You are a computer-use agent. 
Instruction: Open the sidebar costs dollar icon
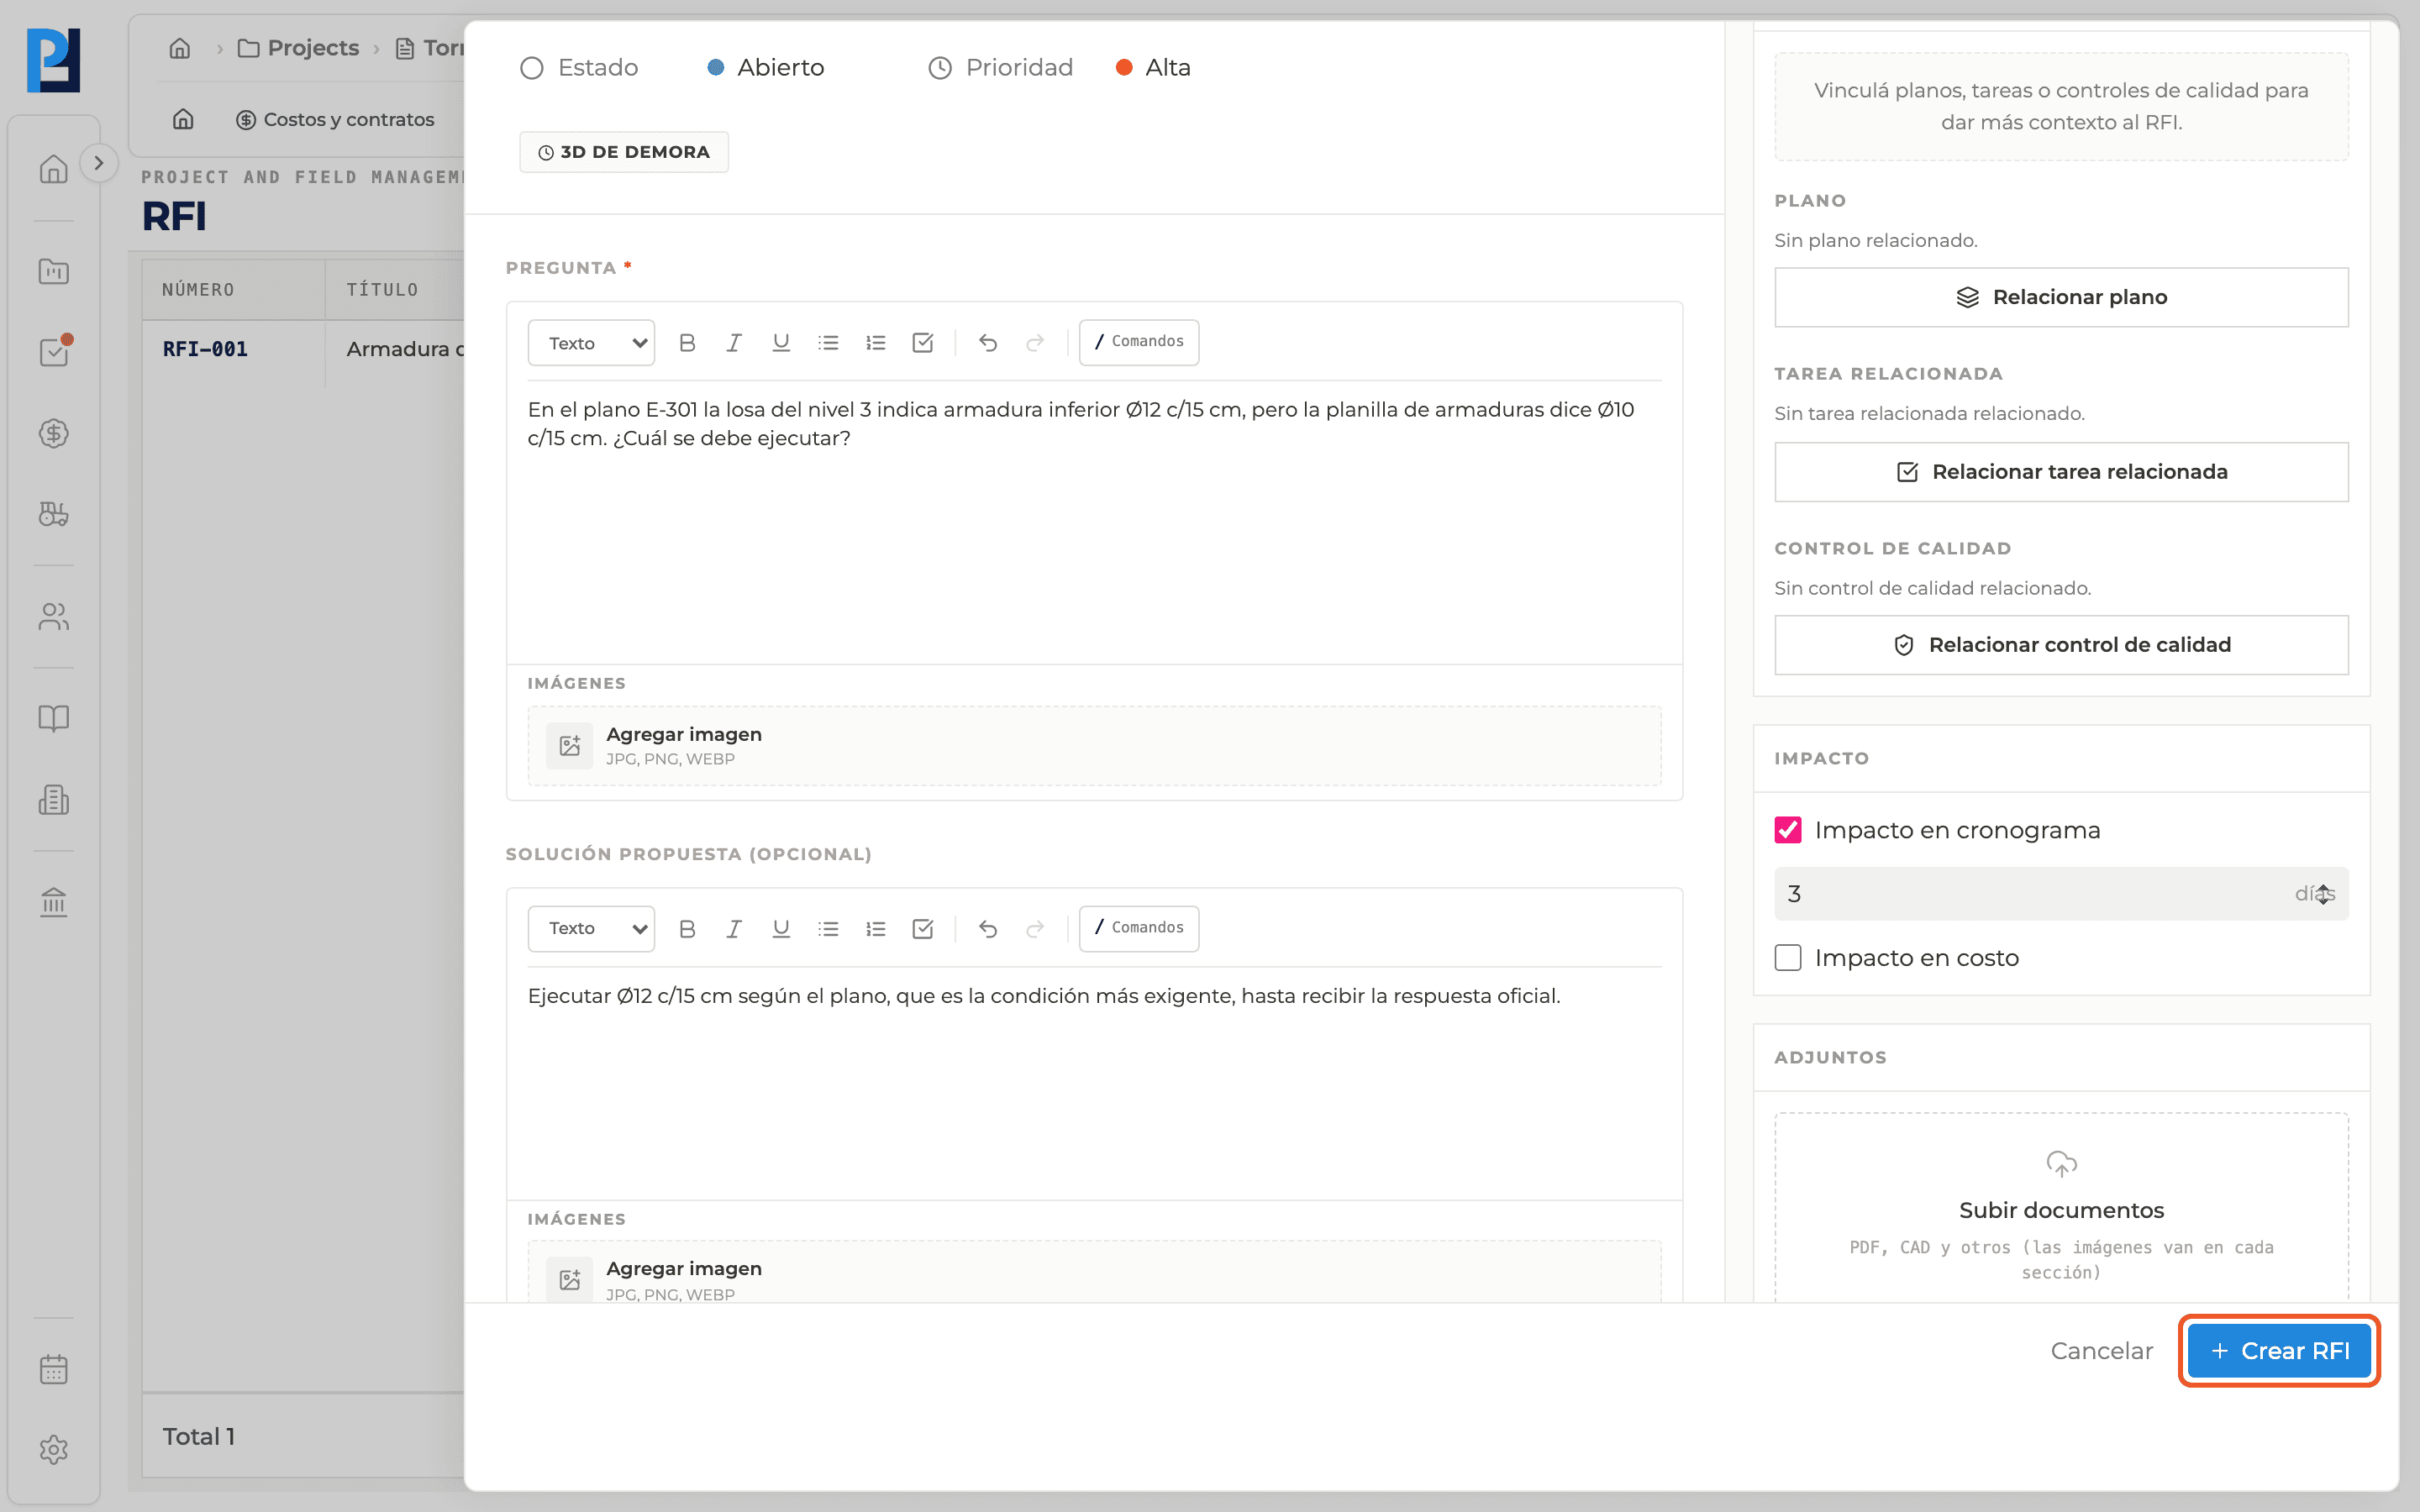54,433
